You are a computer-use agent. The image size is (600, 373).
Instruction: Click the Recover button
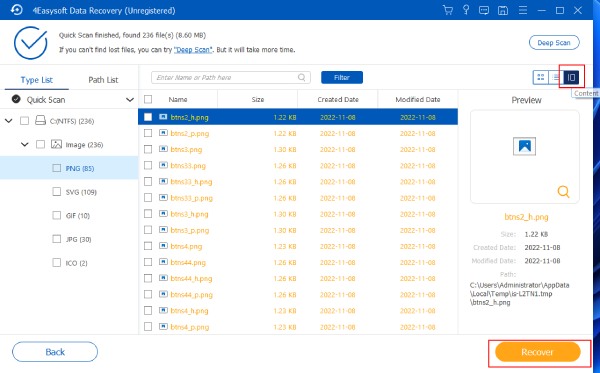(x=538, y=352)
